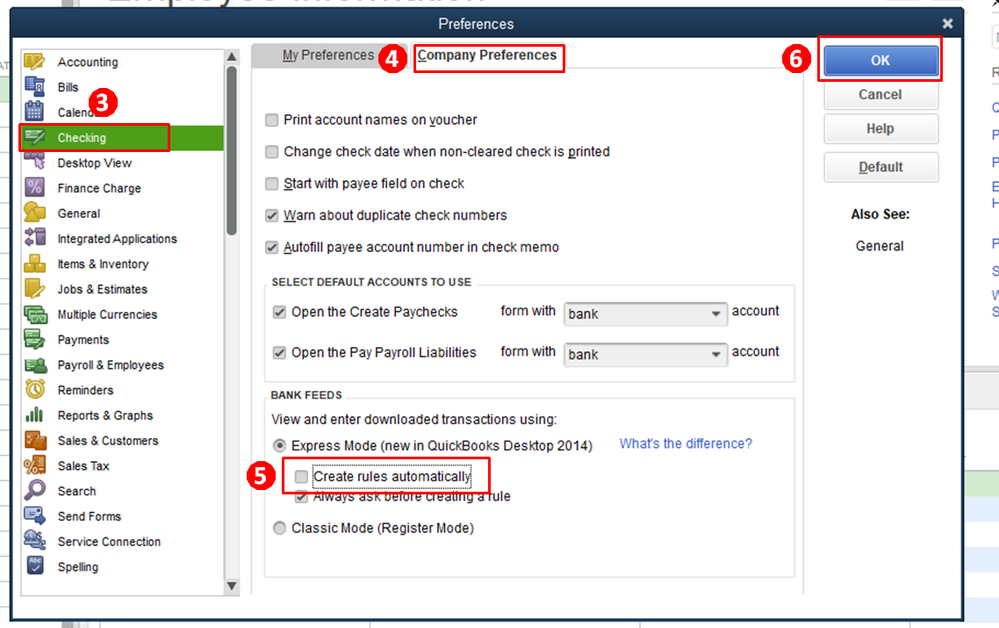Select the Sales & Customers icon
This screenshot has width=999, height=628.
pos(34,440)
